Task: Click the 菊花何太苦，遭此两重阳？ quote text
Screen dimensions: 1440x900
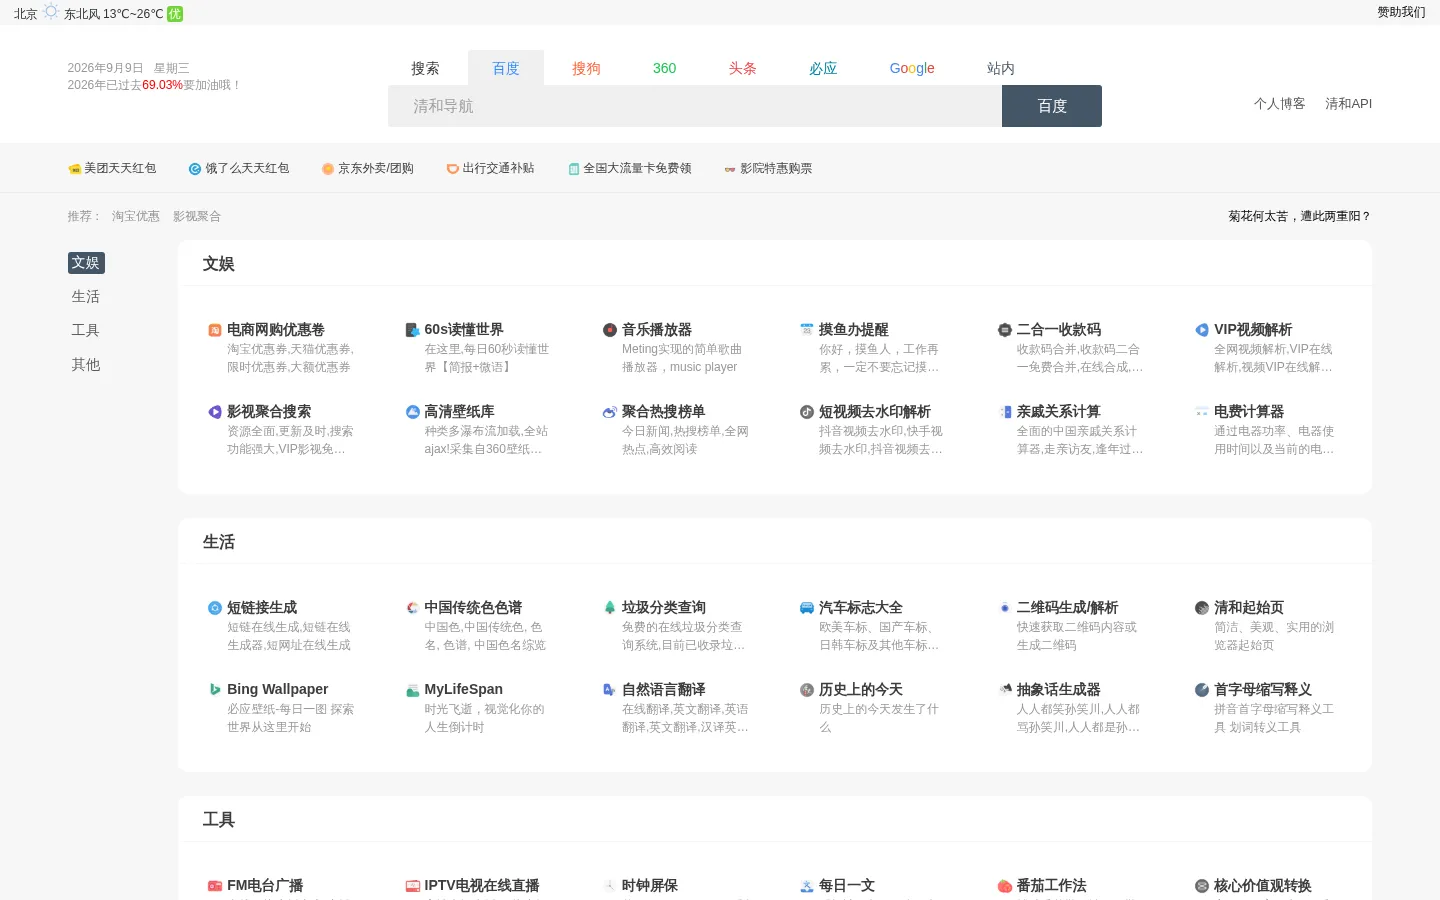Action: click(x=1299, y=216)
